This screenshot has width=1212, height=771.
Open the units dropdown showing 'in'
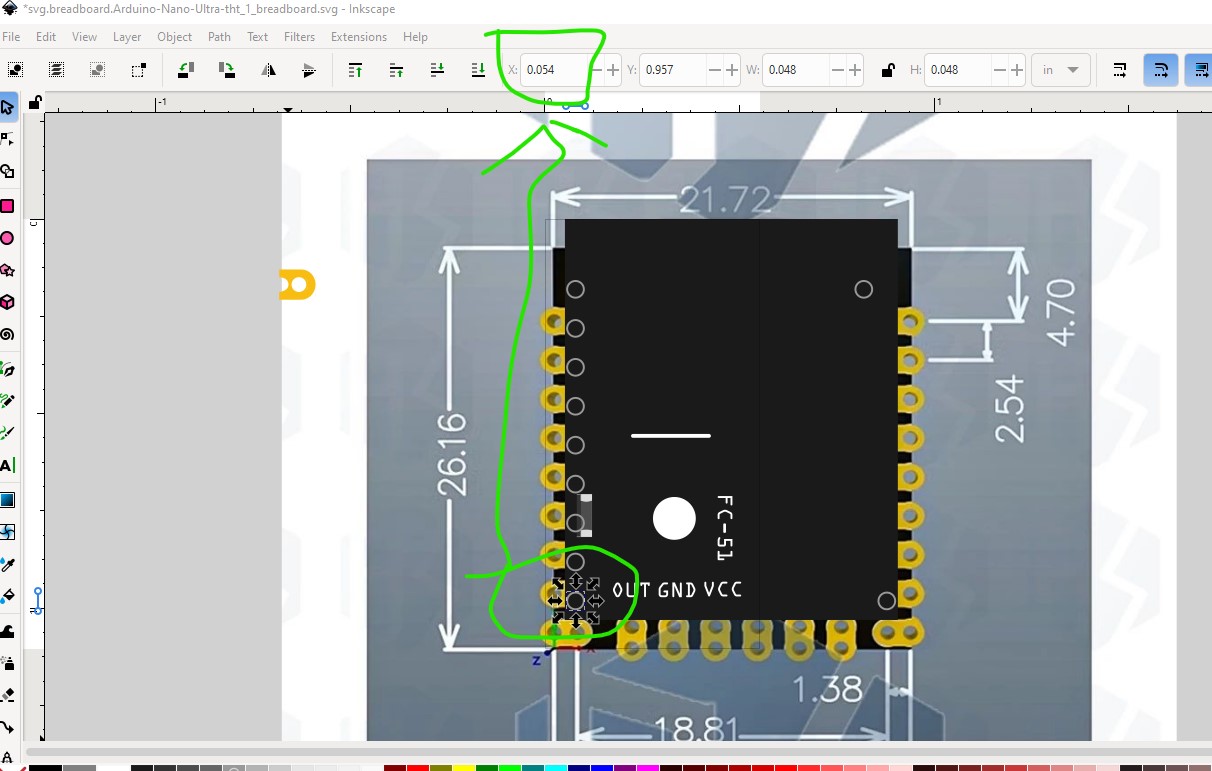(1061, 70)
